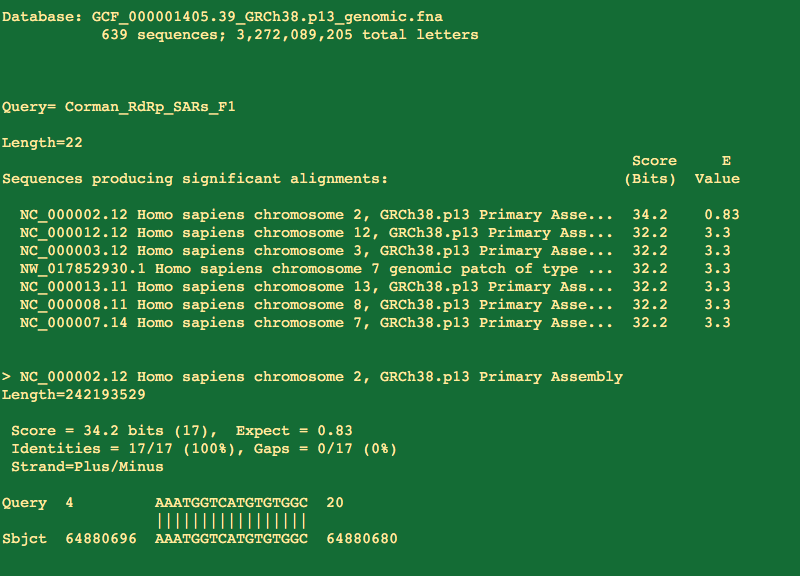This screenshot has height=576, width=800.
Task: Click the query end position 20
Action: (x=335, y=503)
